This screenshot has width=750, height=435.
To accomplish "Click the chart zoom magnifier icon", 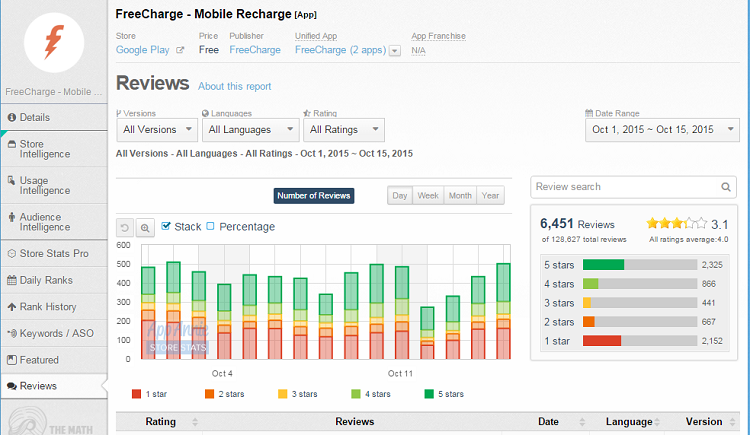I will point(145,228).
